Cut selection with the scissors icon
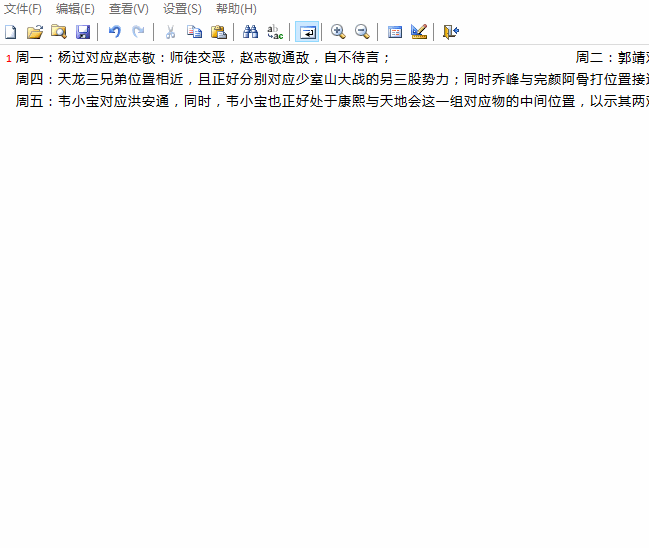This screenshot has width=649, height=548. 170,32
